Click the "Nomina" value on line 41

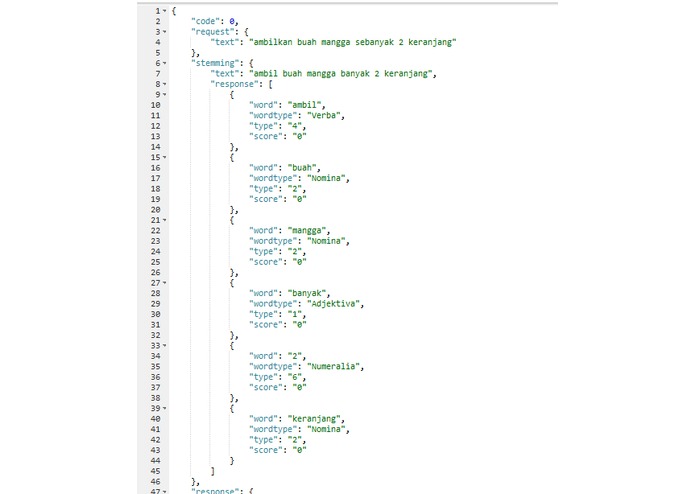(x=326, y=429)
